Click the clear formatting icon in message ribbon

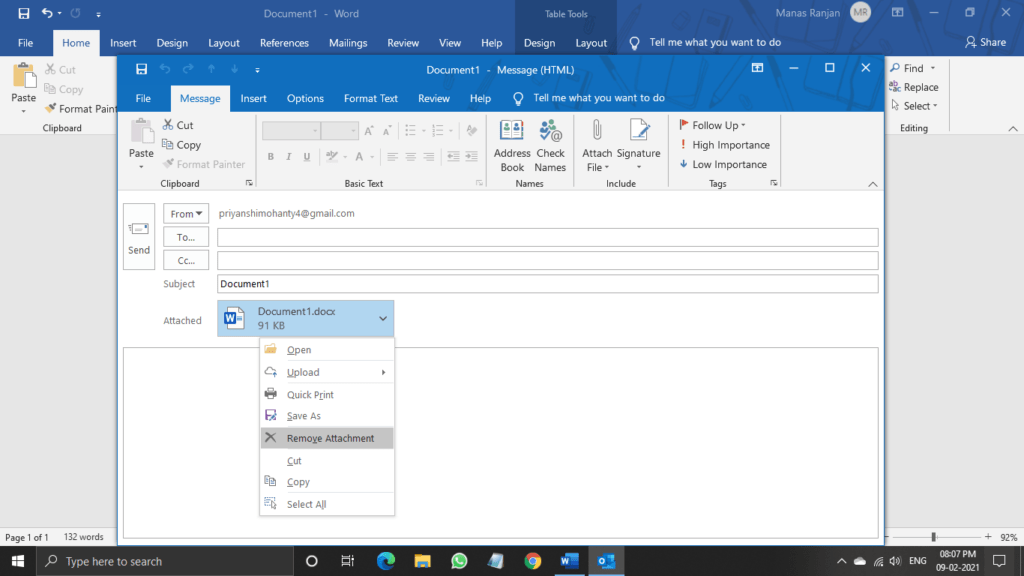(x=472, y=131)
